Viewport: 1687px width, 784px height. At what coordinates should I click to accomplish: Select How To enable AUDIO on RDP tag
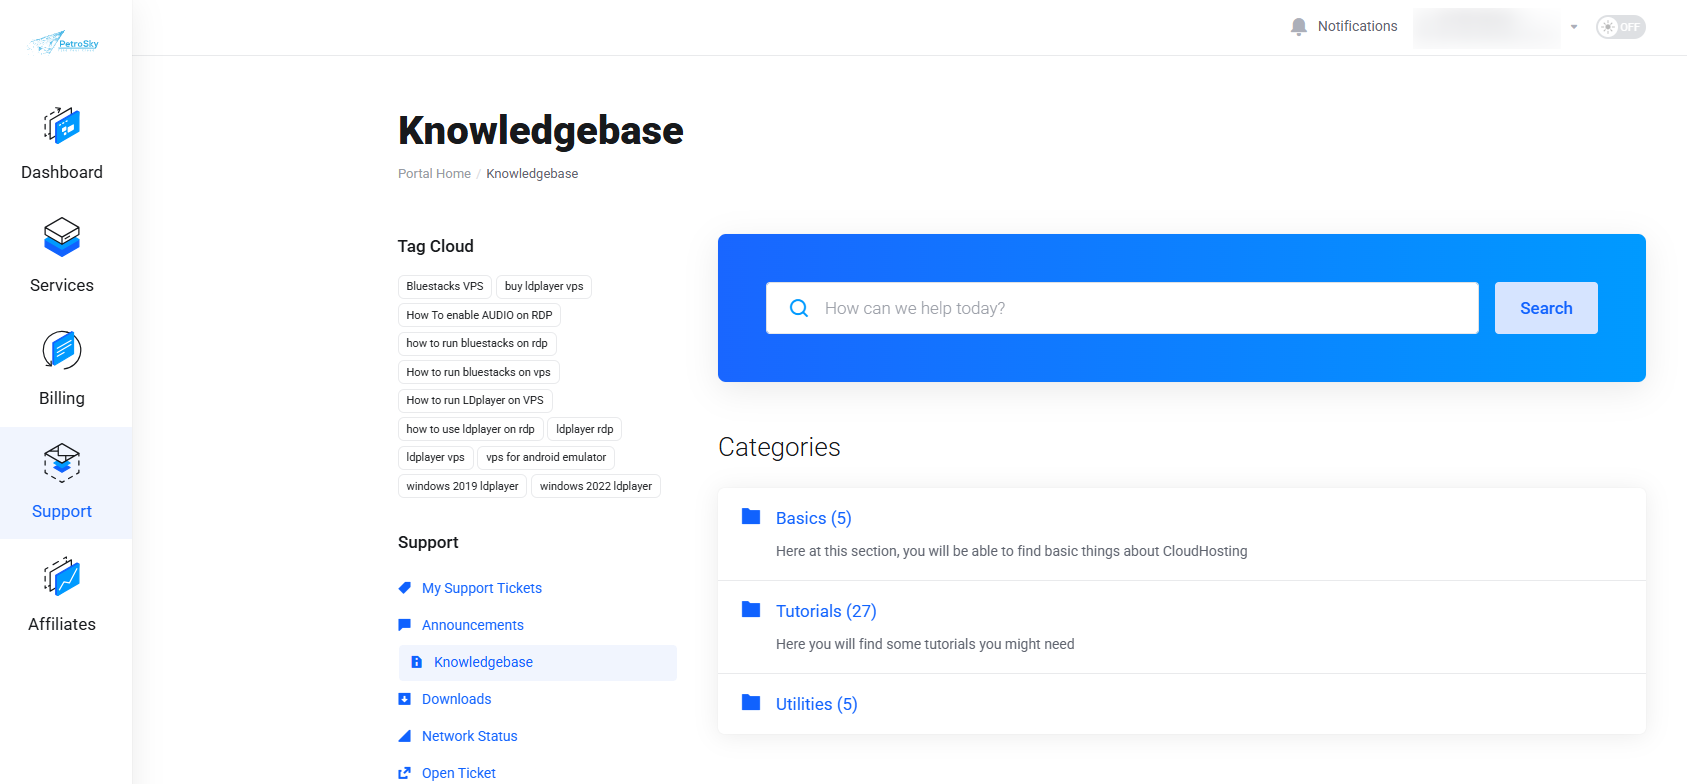479,315
